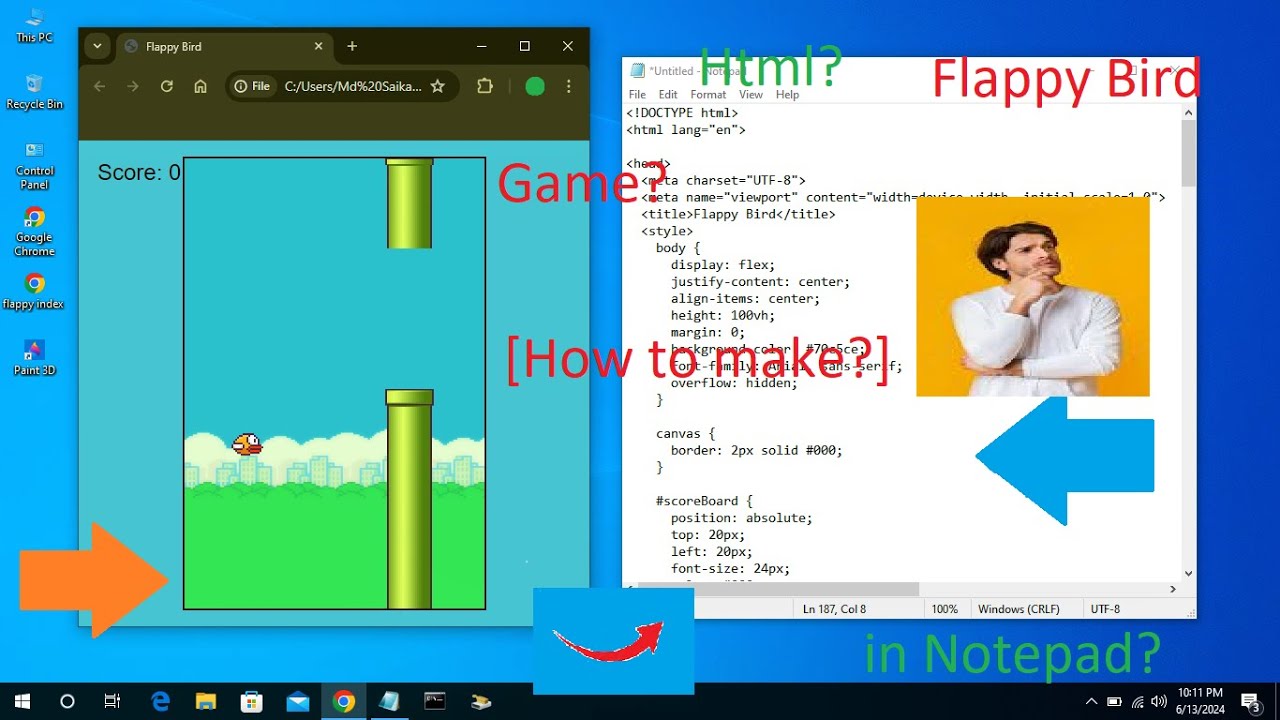Image resolution: width=1280 pixels, height=720 pixels.
Task: Click Notepad's scroll-right arrow
Action: coord(1172,589)
